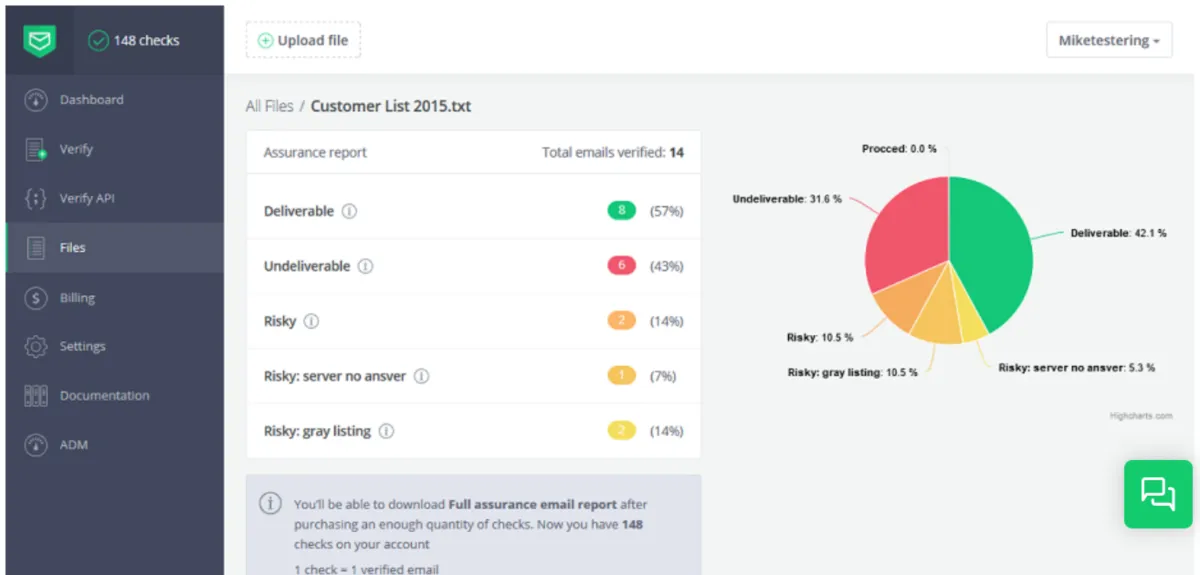Screen dimensions: 1200x575
Task: Click the Documentation books icon
Action: (x=36, y=396)
